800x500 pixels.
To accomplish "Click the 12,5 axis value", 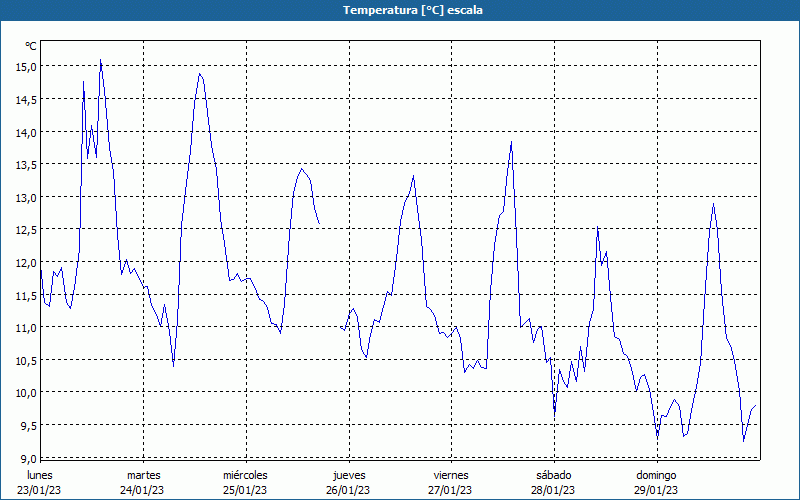I will coord(27,231).
